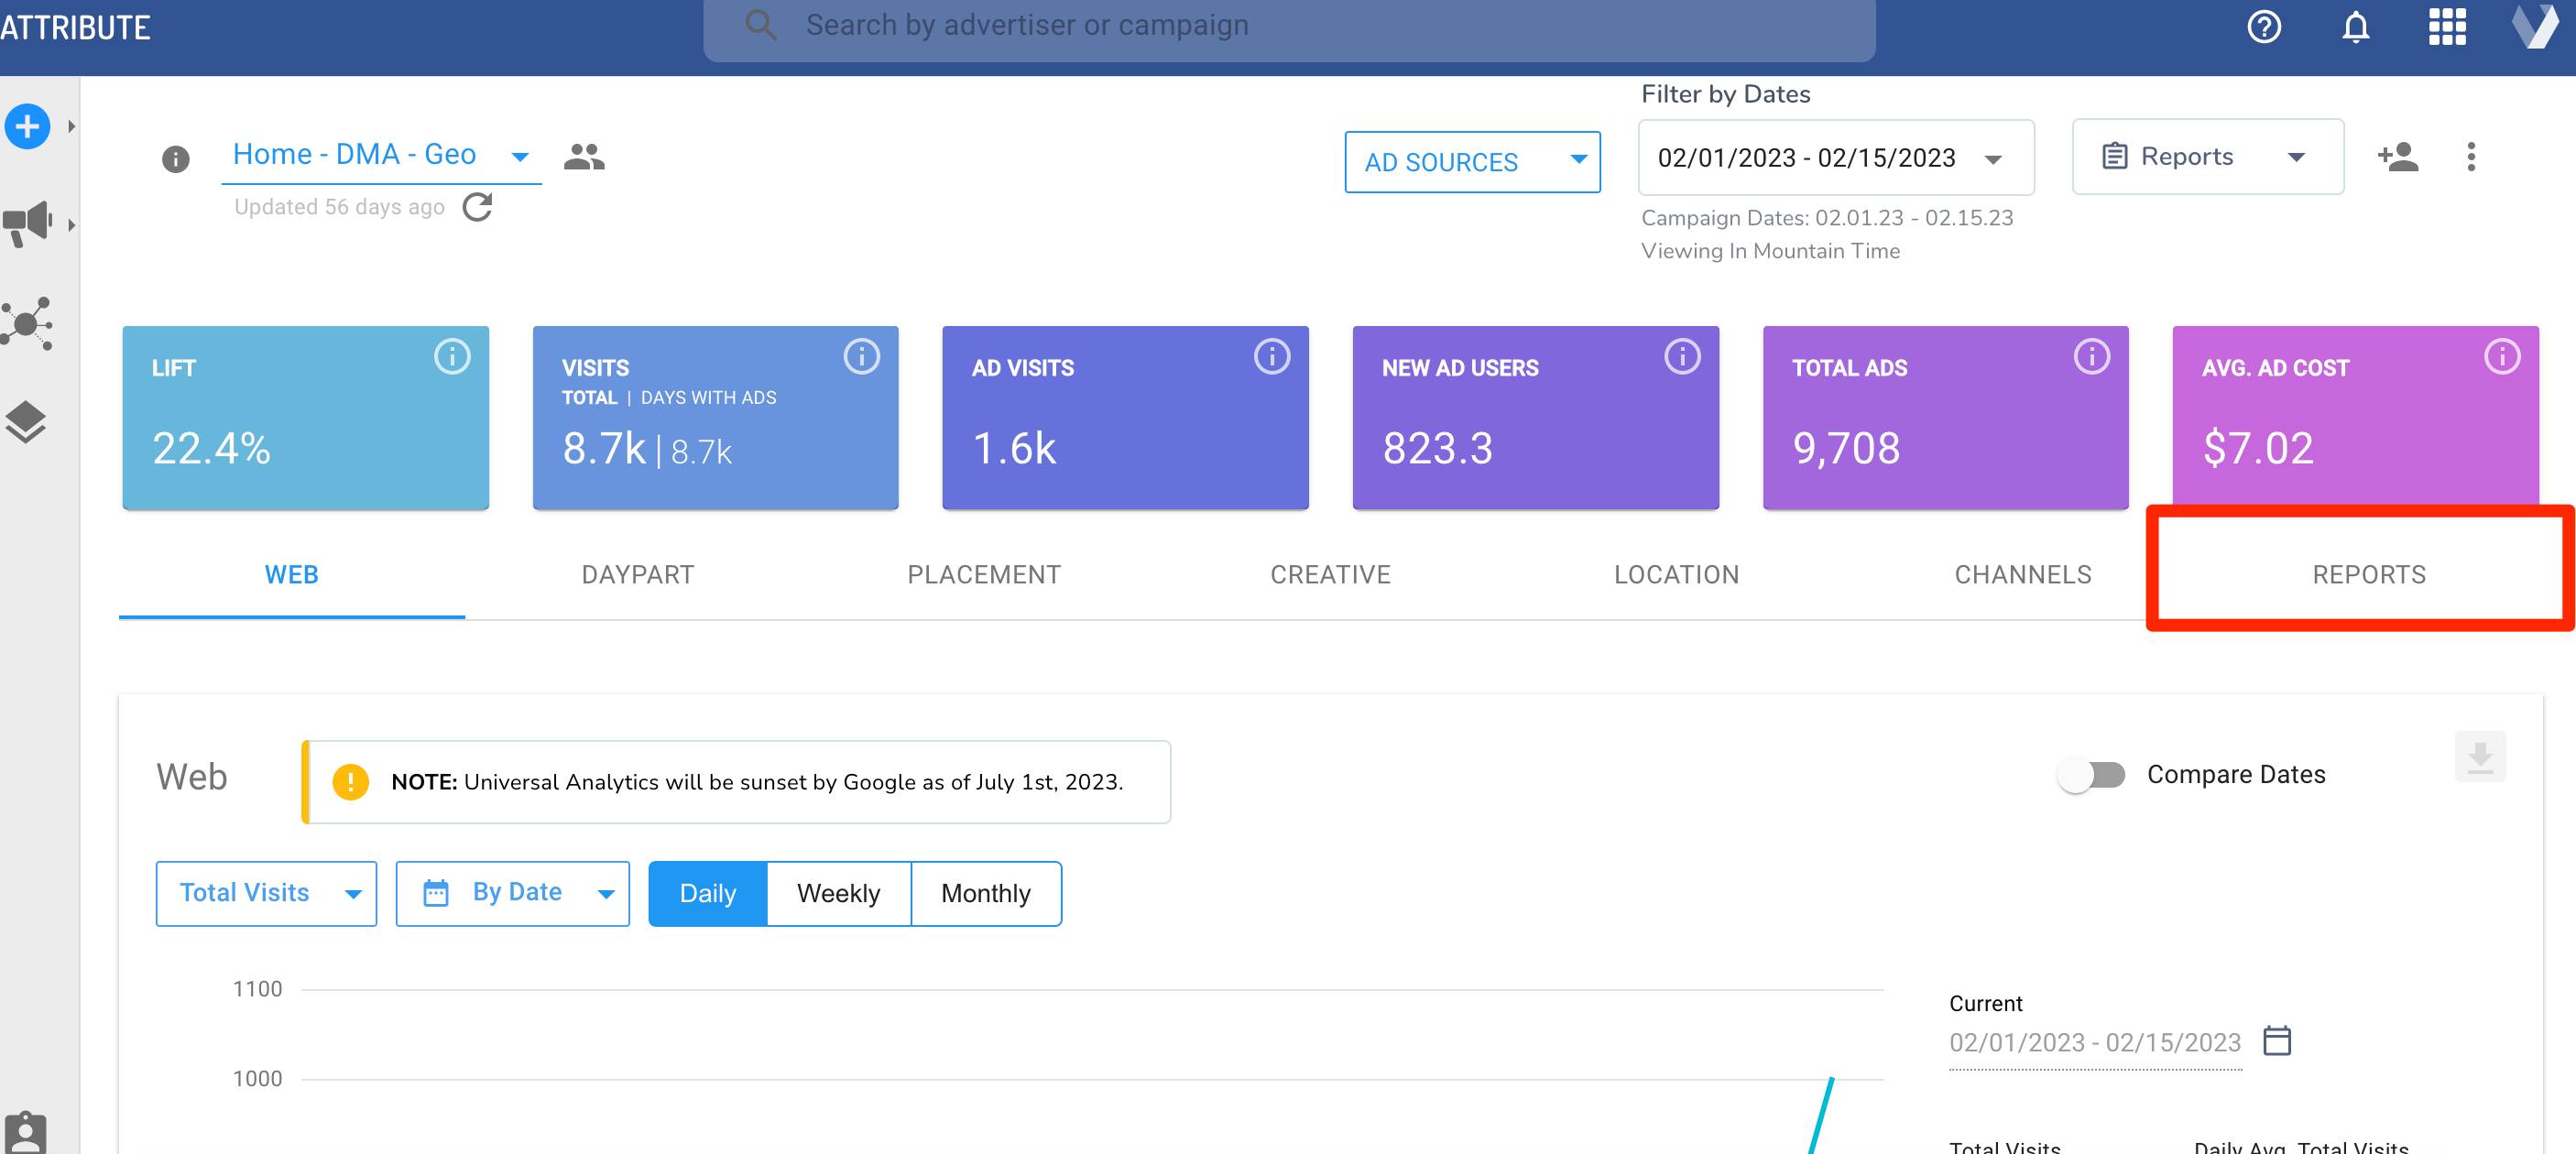Select the layers icon in the sidebar

coord(27,422)
